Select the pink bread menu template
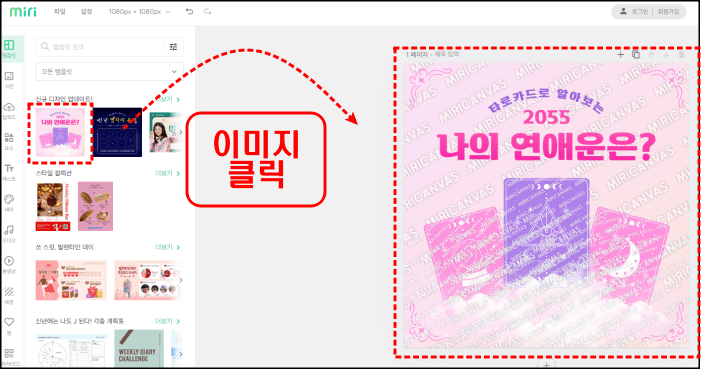This screenshot has height=369, width=701. point(95,206)
